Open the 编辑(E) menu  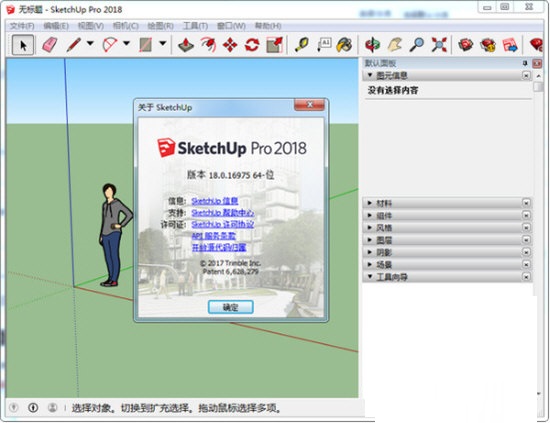(x=56, y=26)
